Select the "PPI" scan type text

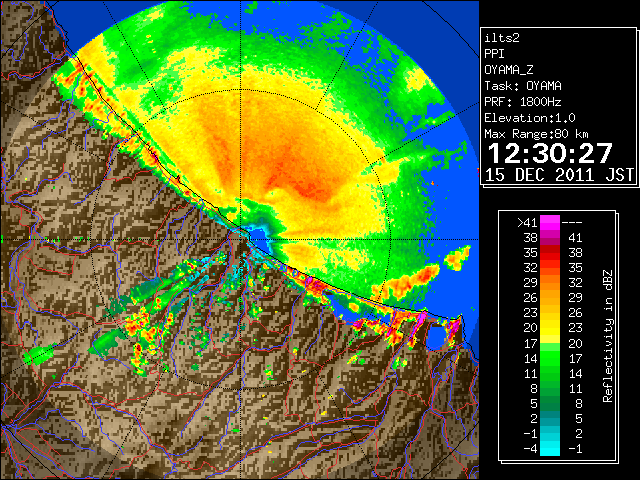(x=494, y=54)
